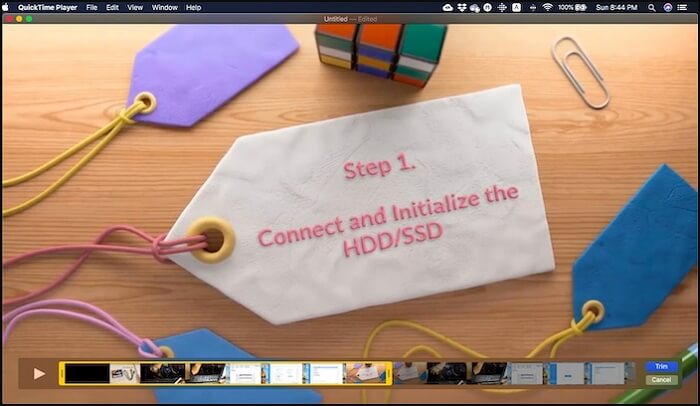Open the QuickTime Player app menu

pyautogui.click(x=48, y=7)
